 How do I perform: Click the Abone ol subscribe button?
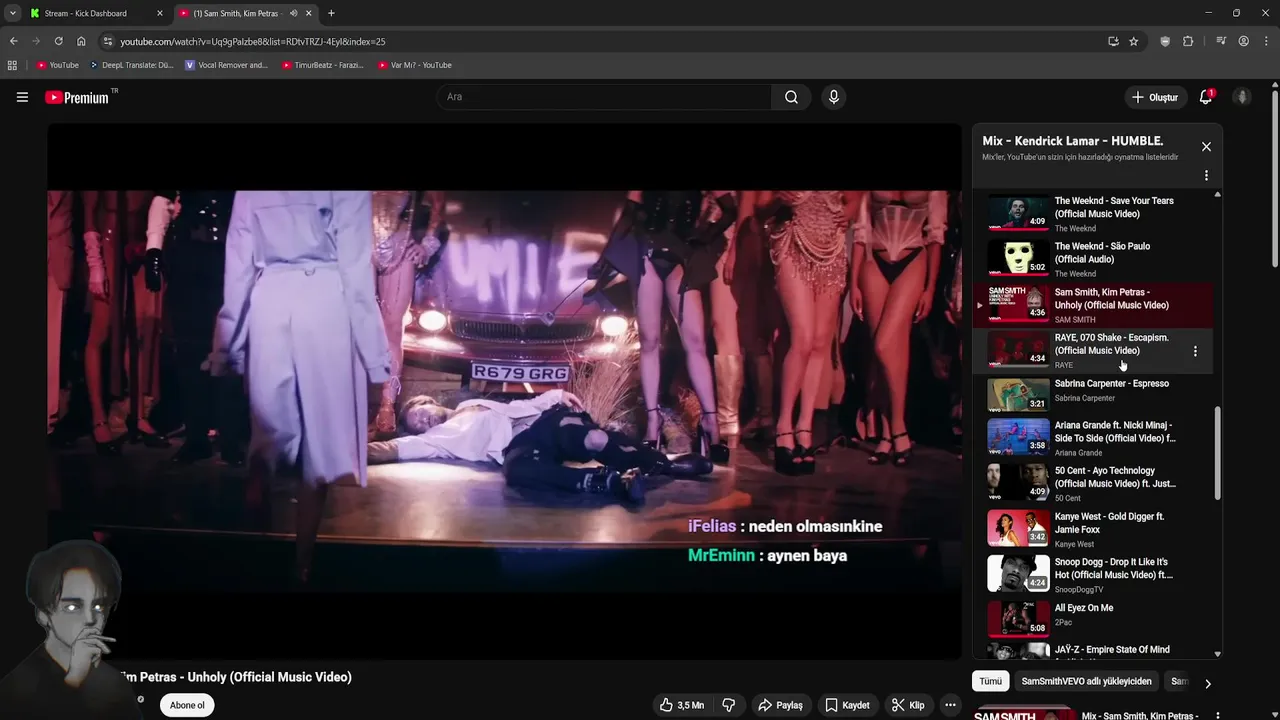pyautogui.click(x=187, y=705)
